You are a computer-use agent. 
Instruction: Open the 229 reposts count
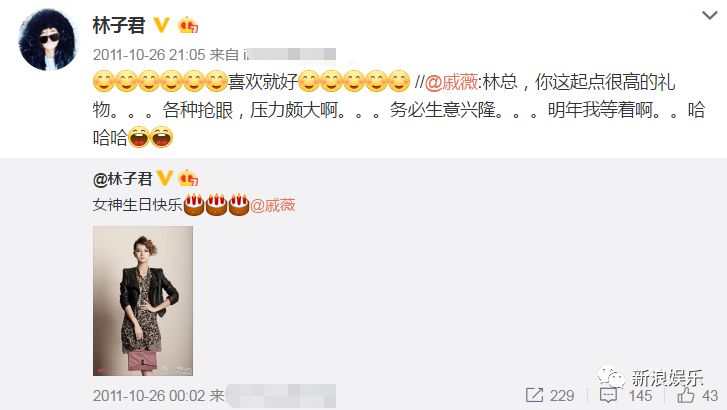561,396
